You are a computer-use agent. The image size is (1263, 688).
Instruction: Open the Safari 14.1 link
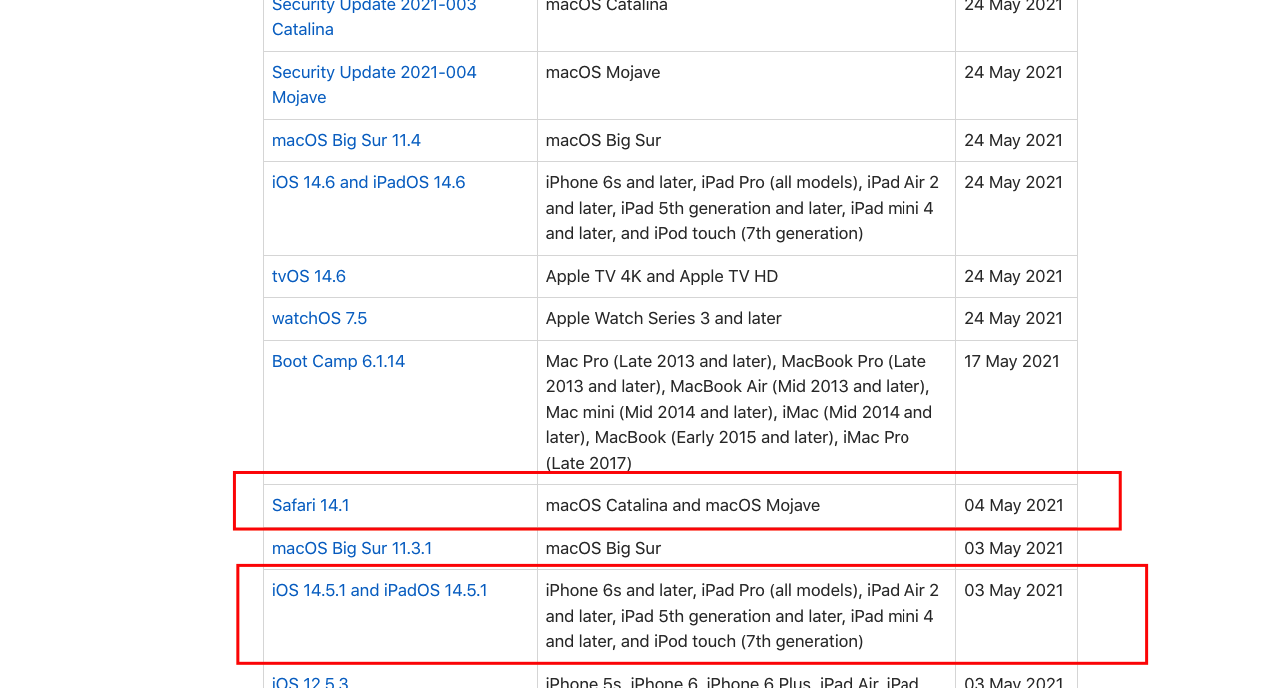pos(311,505)
